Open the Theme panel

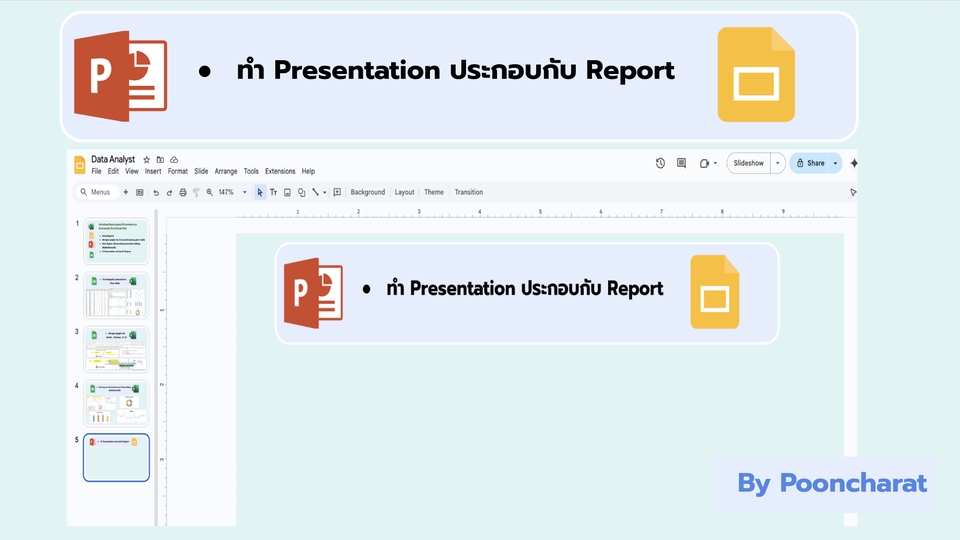[433, 192]
